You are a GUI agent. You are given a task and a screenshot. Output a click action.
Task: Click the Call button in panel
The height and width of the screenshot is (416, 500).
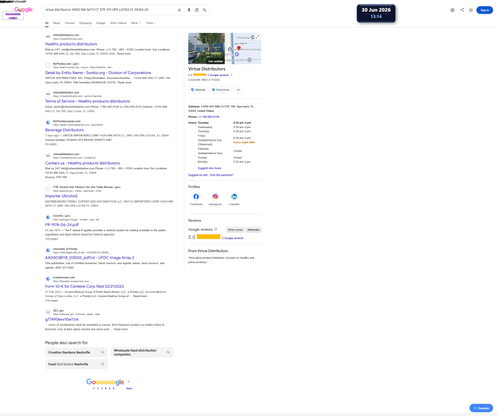point(238,90)
